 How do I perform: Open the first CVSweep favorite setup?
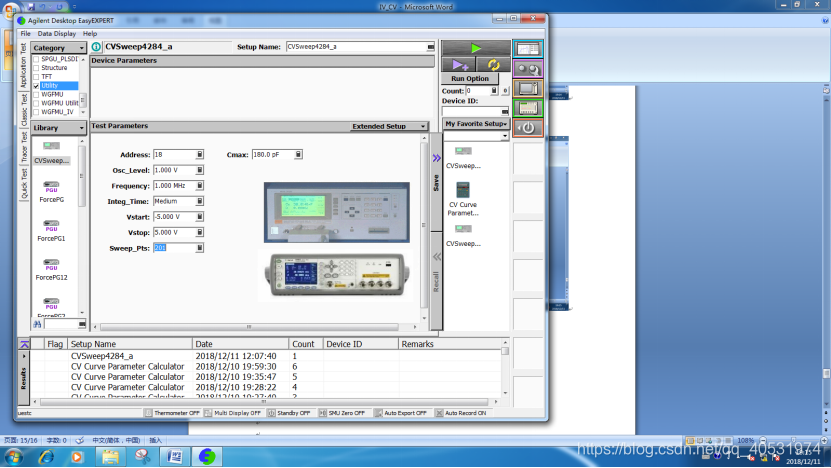(463, 157)
